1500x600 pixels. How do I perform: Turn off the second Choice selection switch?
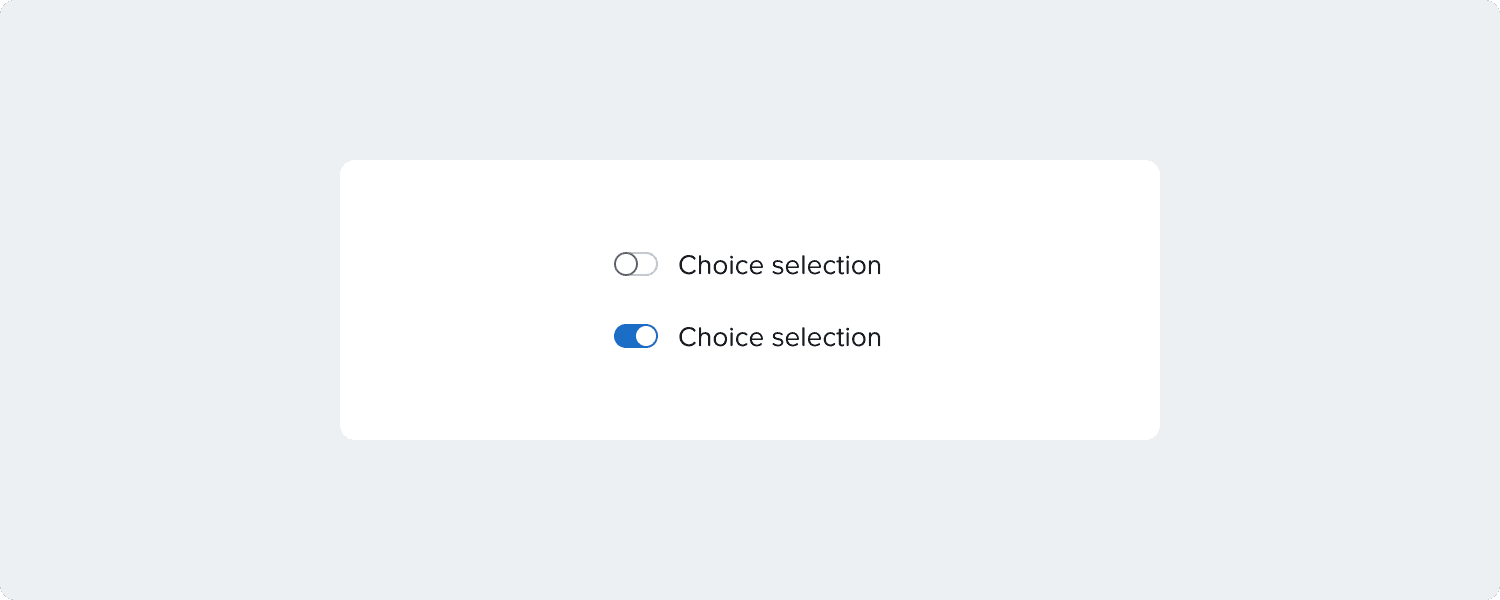[x=636, y=337]
